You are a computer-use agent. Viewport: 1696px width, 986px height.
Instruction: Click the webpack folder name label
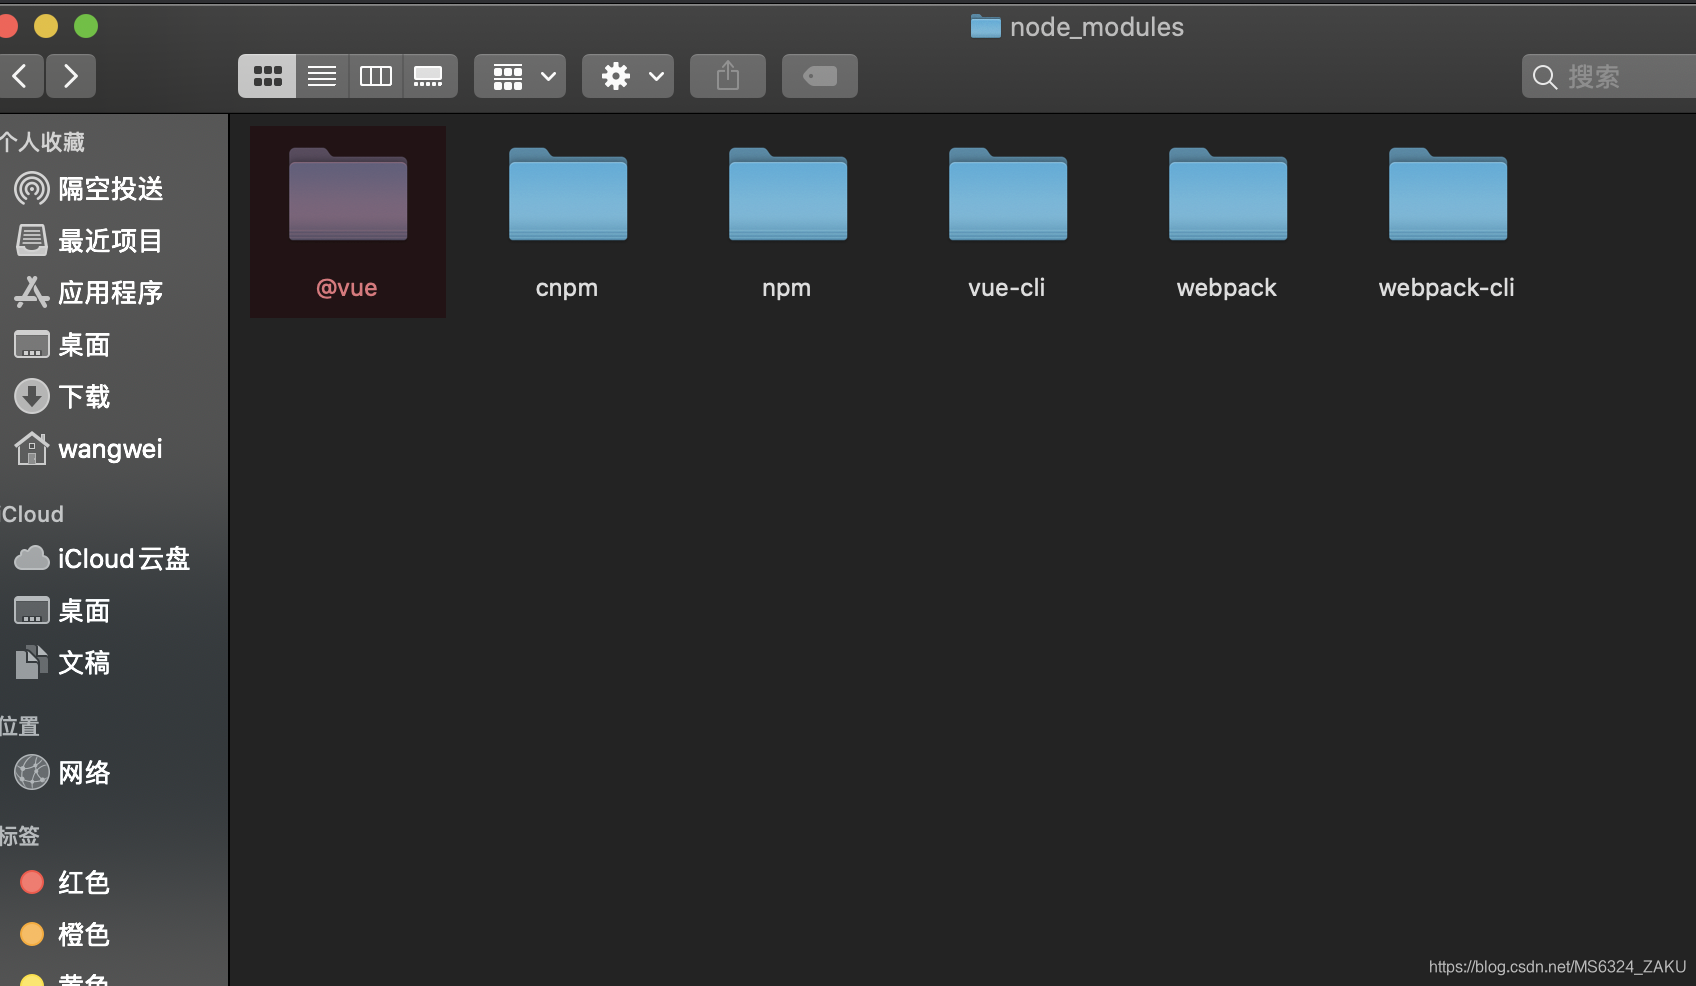tap(1227, 288)
